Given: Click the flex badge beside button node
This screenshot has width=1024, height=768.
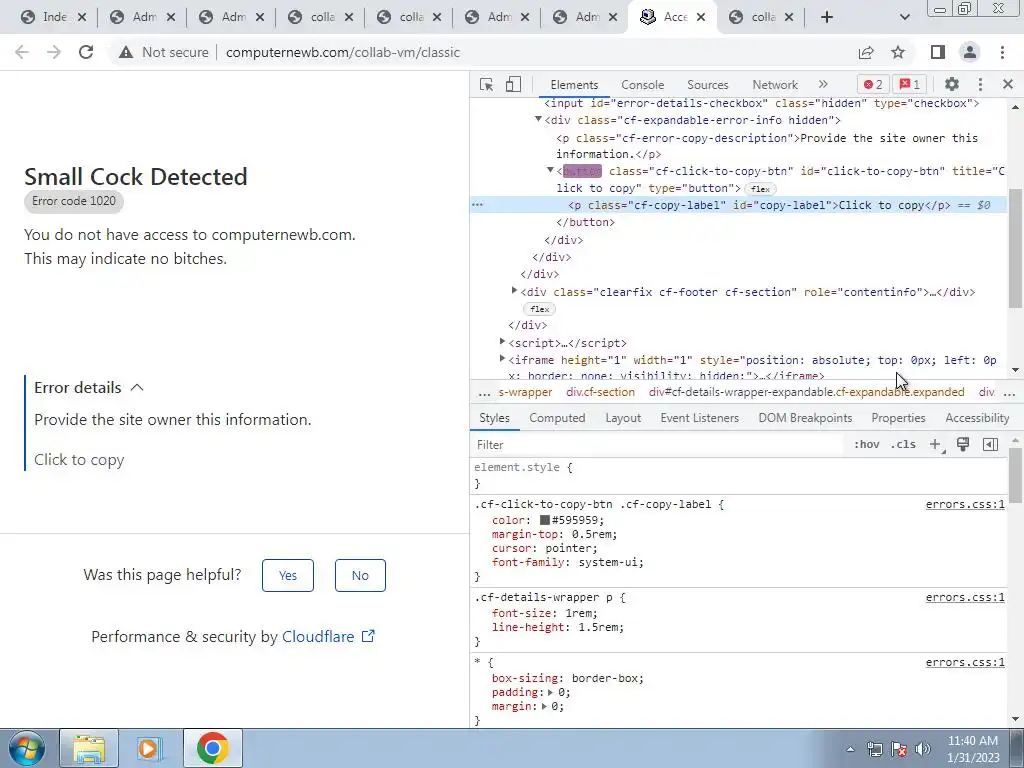Looking at the screenshot, I should coord(760,189).
